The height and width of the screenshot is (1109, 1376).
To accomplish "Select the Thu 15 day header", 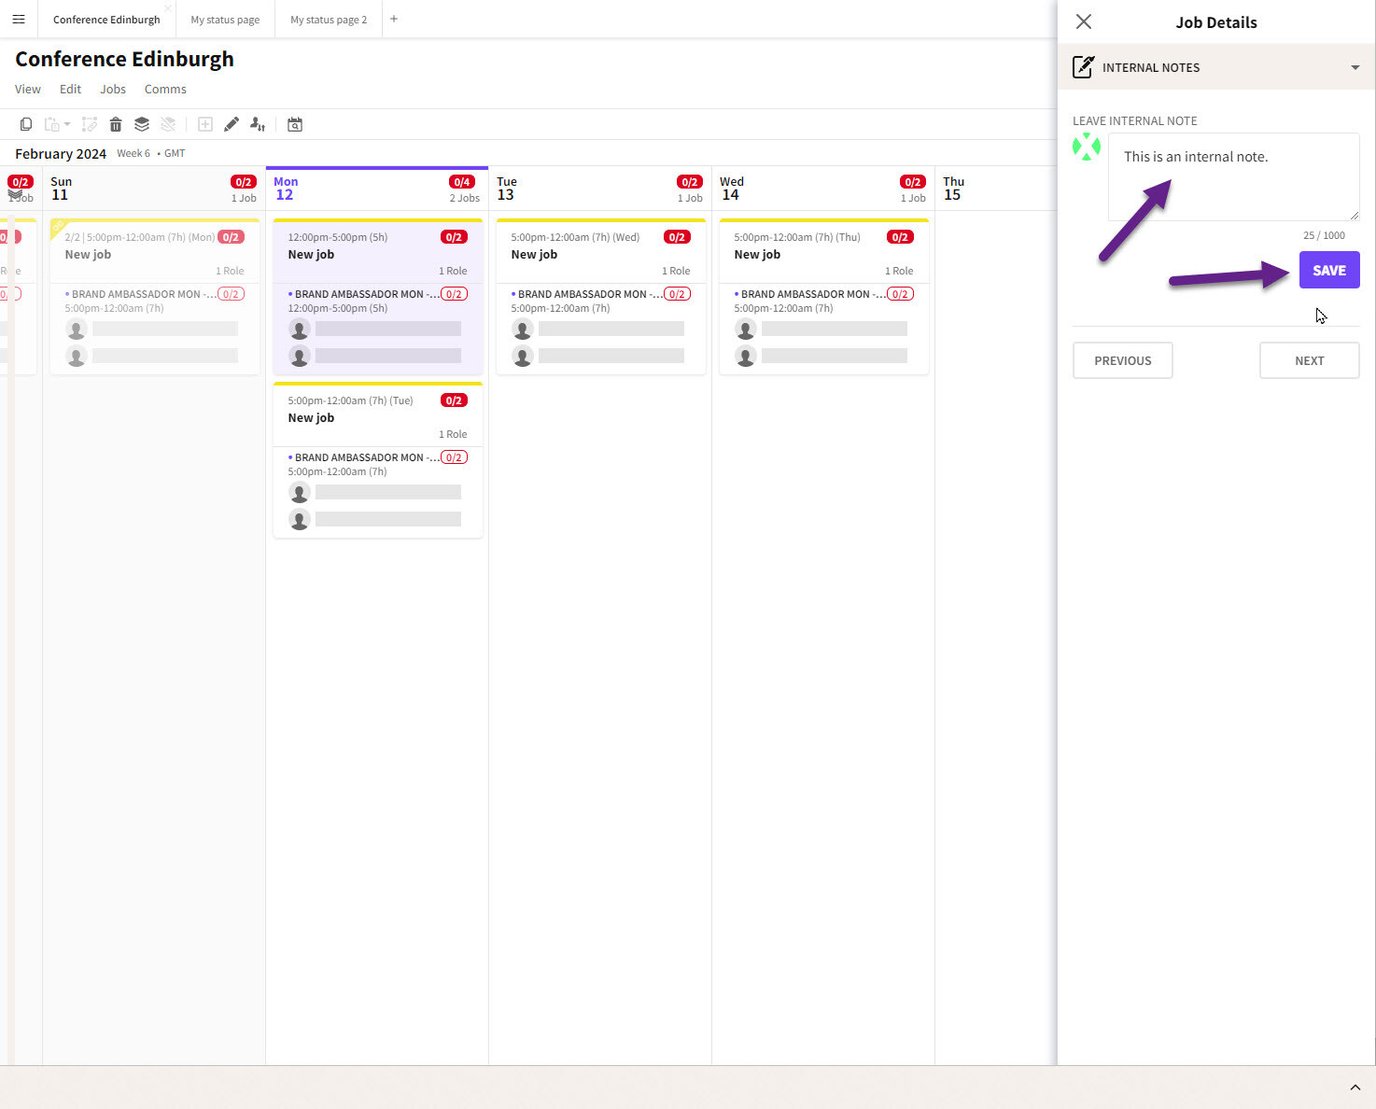I will [996, 189].
